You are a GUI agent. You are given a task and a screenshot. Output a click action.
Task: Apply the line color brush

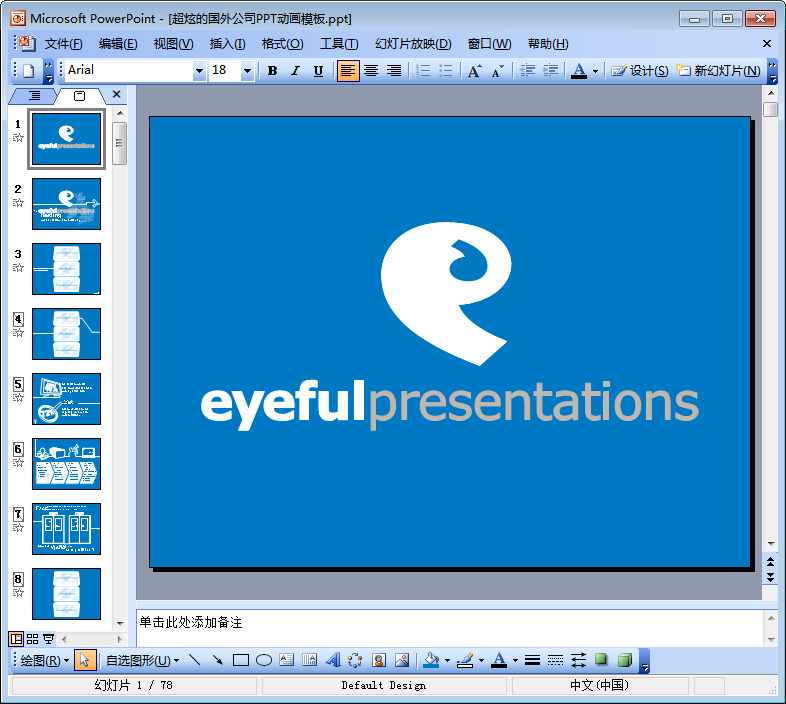465,660
